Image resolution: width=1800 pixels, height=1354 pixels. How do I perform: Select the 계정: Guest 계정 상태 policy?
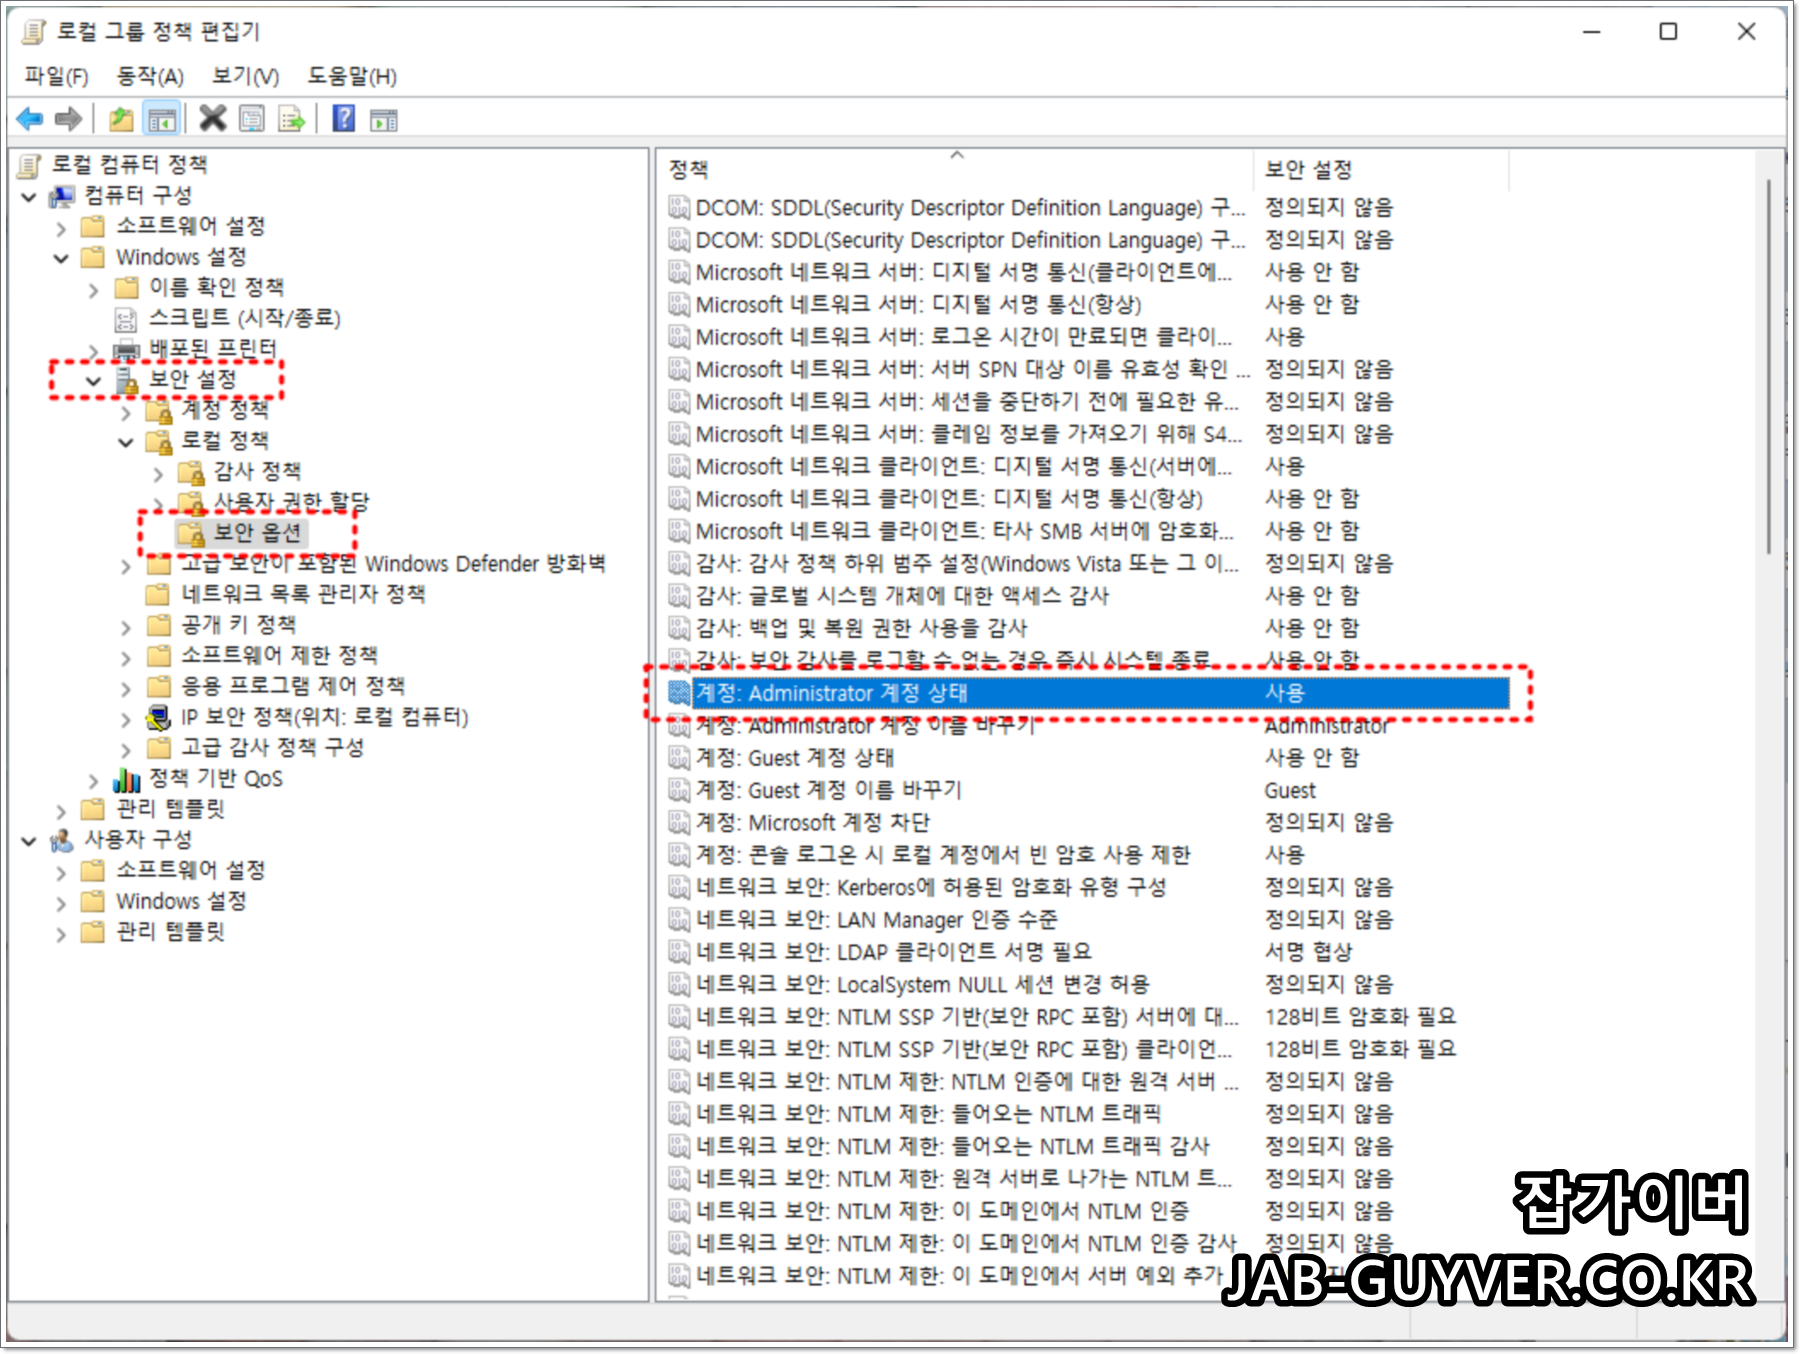coord(1088,758)
